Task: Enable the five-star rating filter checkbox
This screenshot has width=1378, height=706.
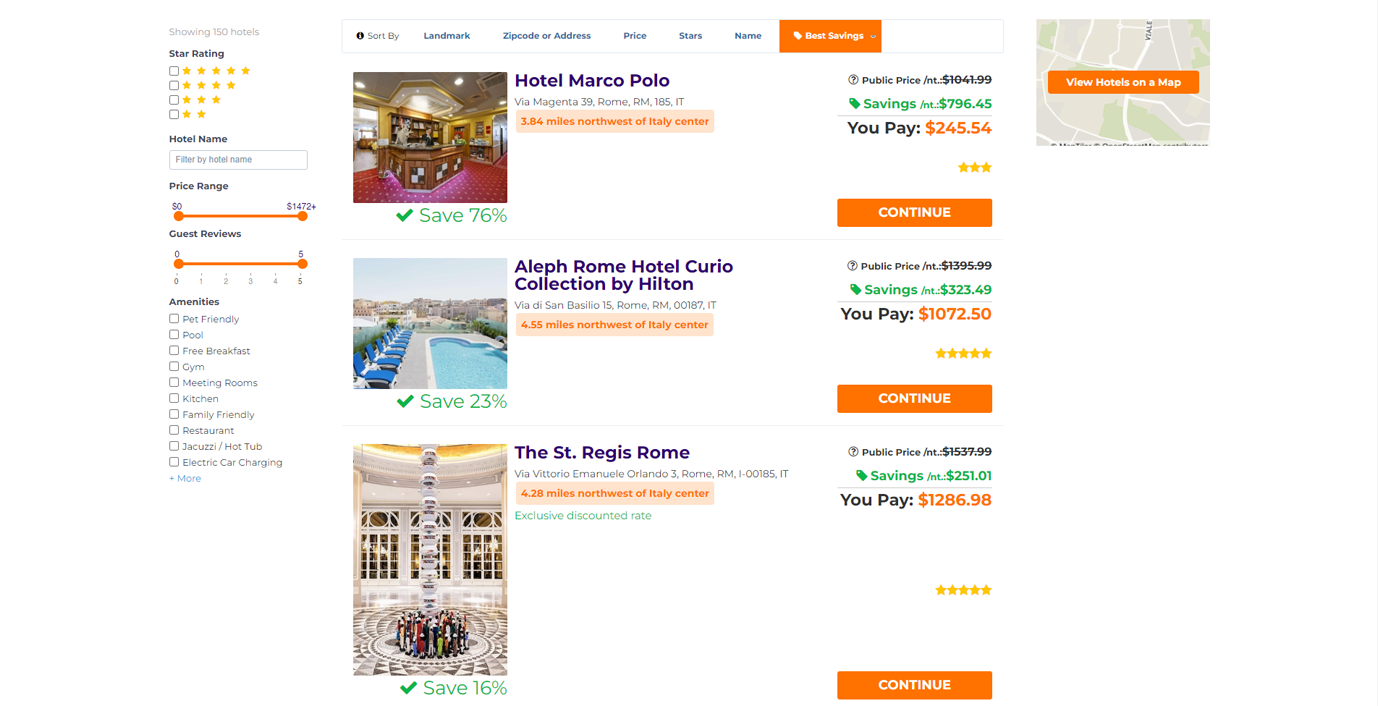Action: [174, 71]
